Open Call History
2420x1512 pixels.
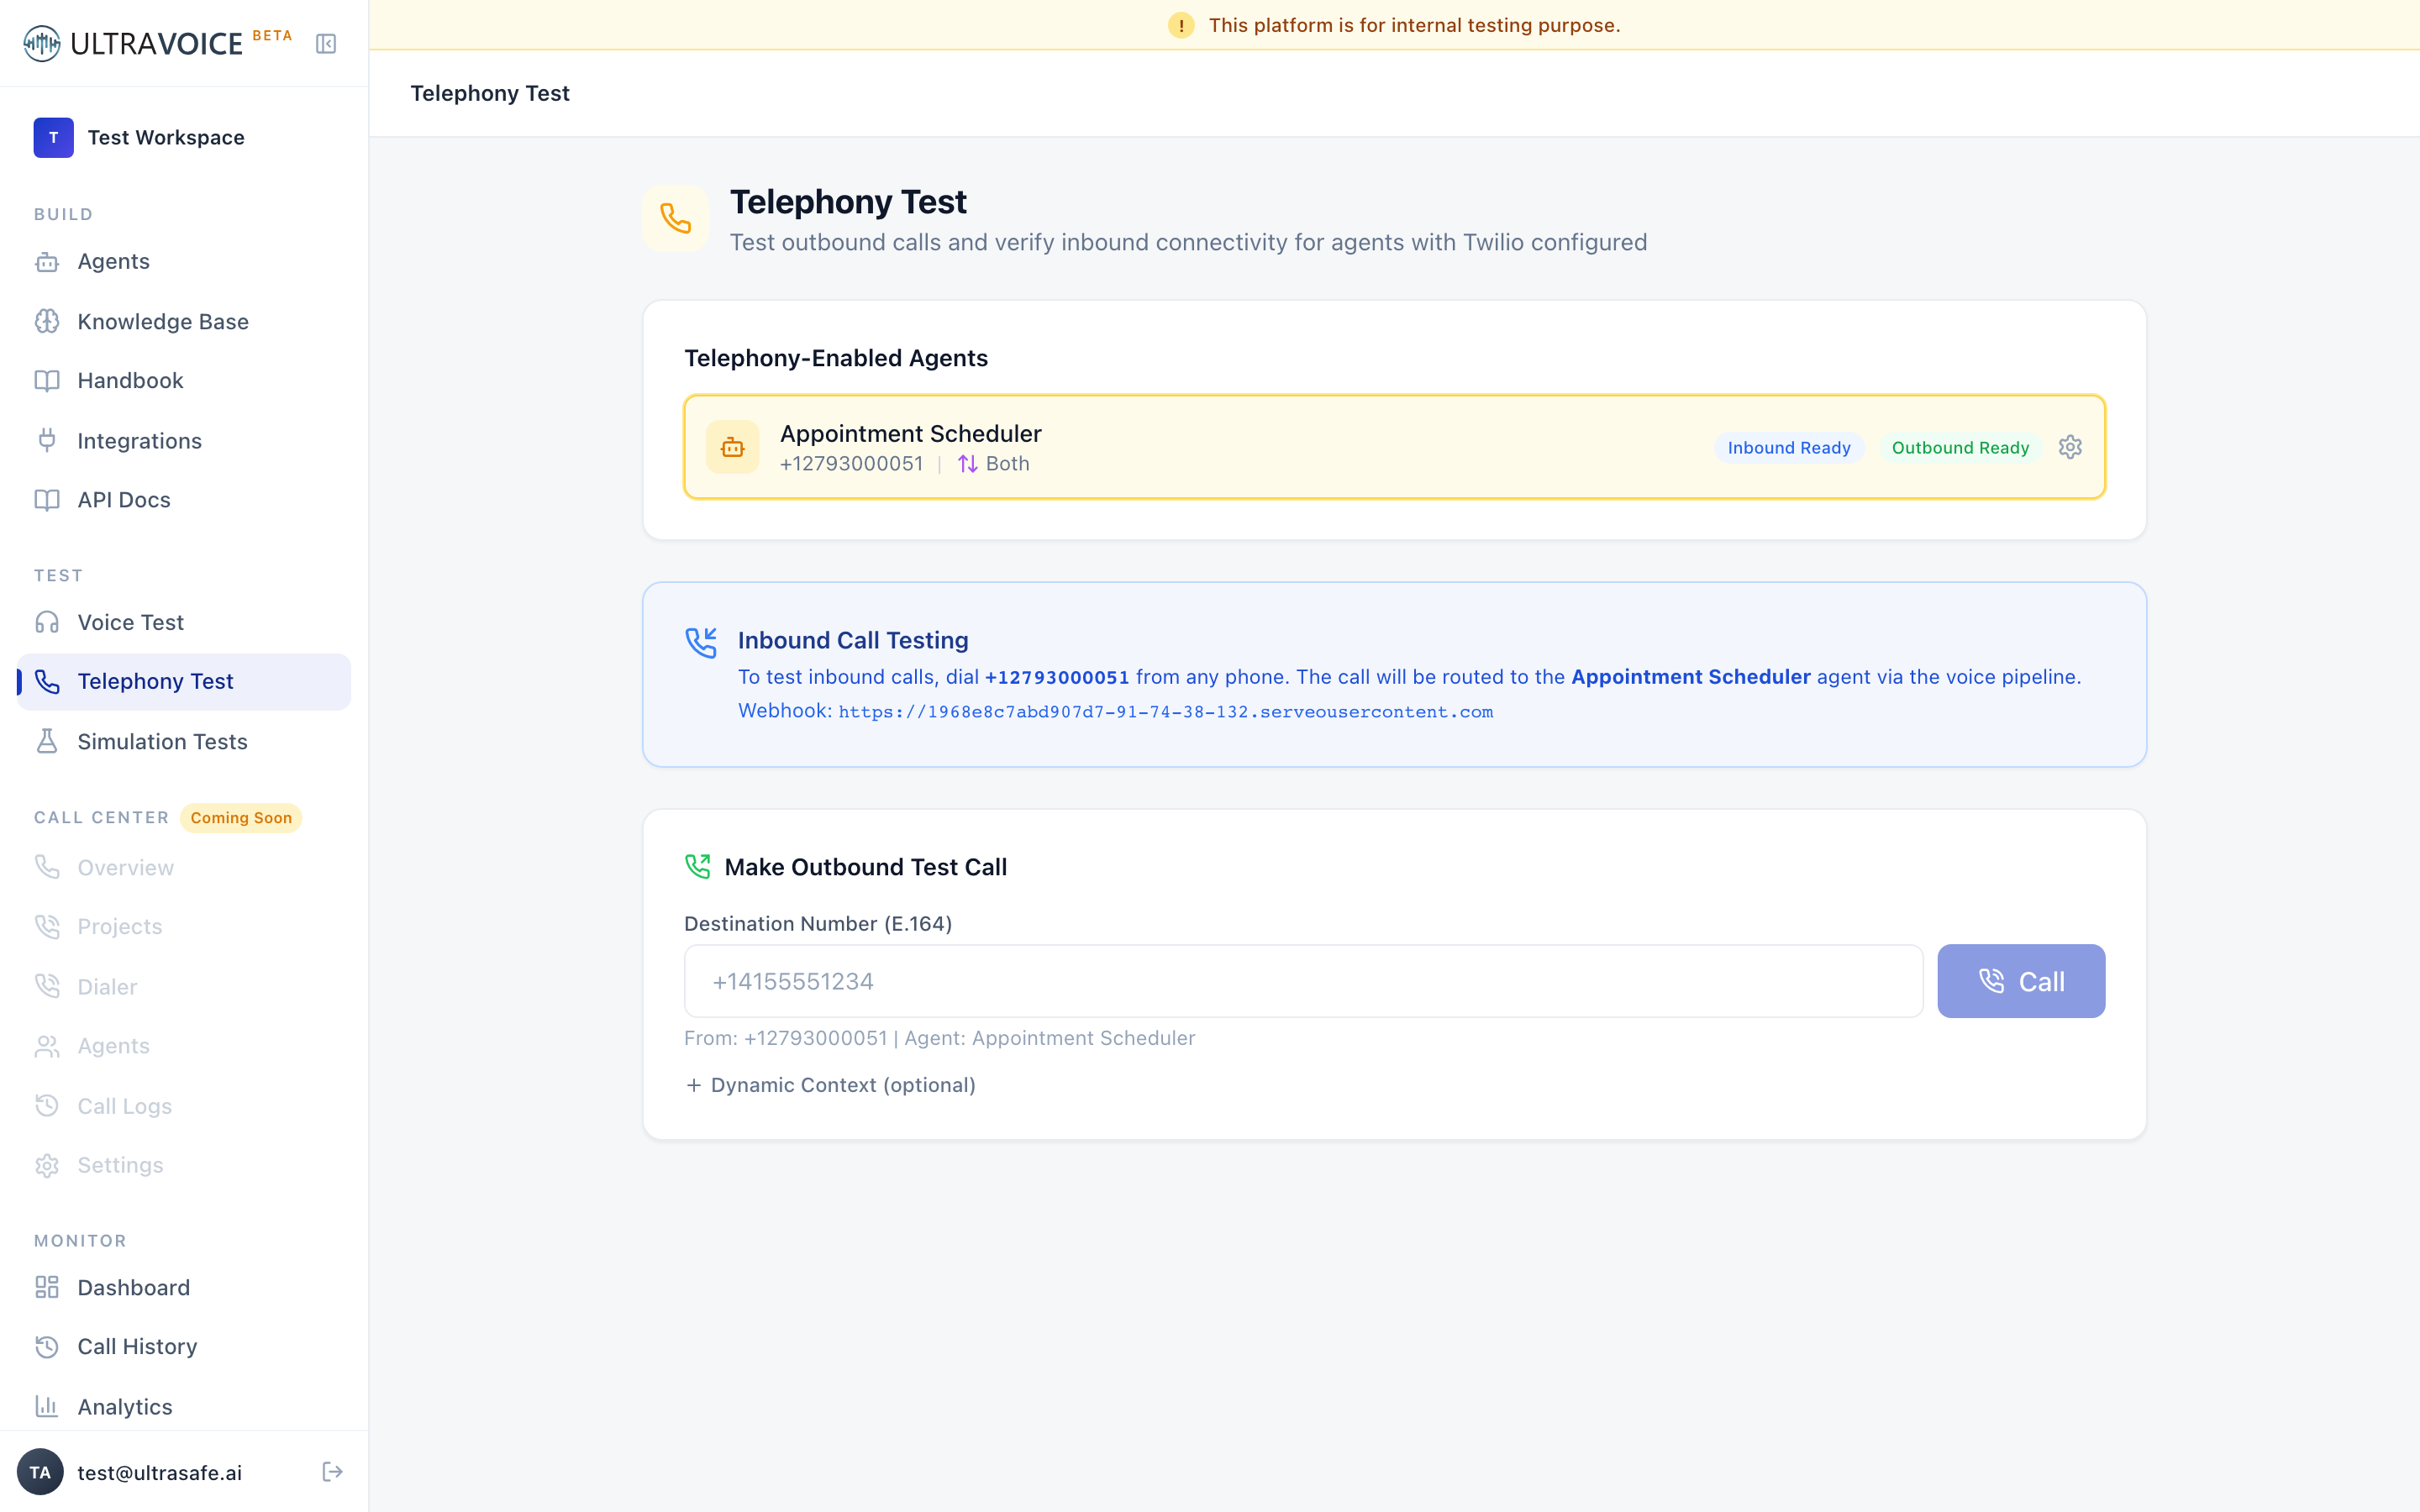(184, 1346)
